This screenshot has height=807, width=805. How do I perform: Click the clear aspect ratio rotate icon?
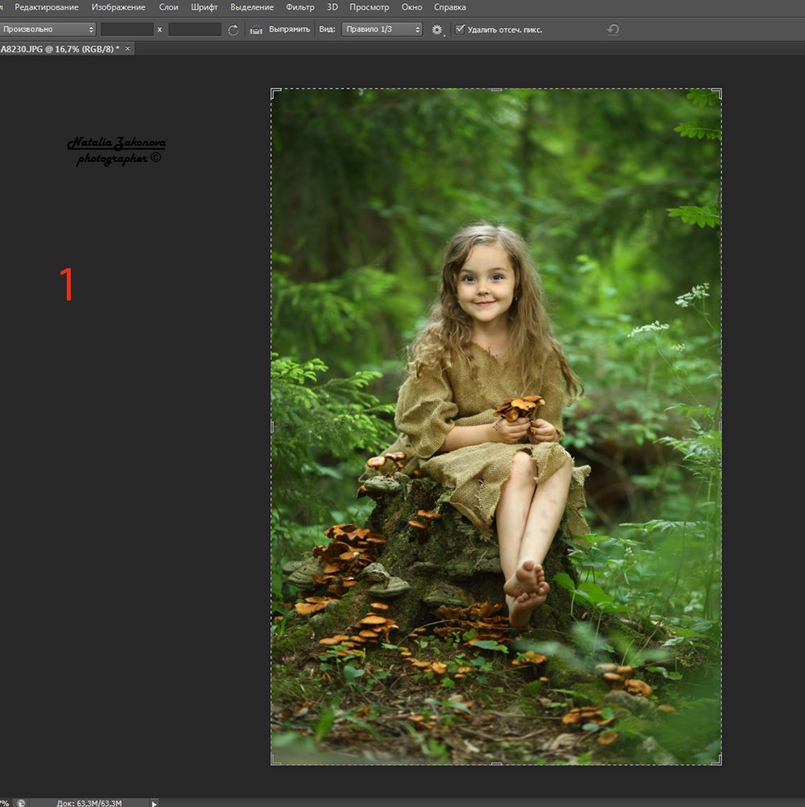(234, 30)
